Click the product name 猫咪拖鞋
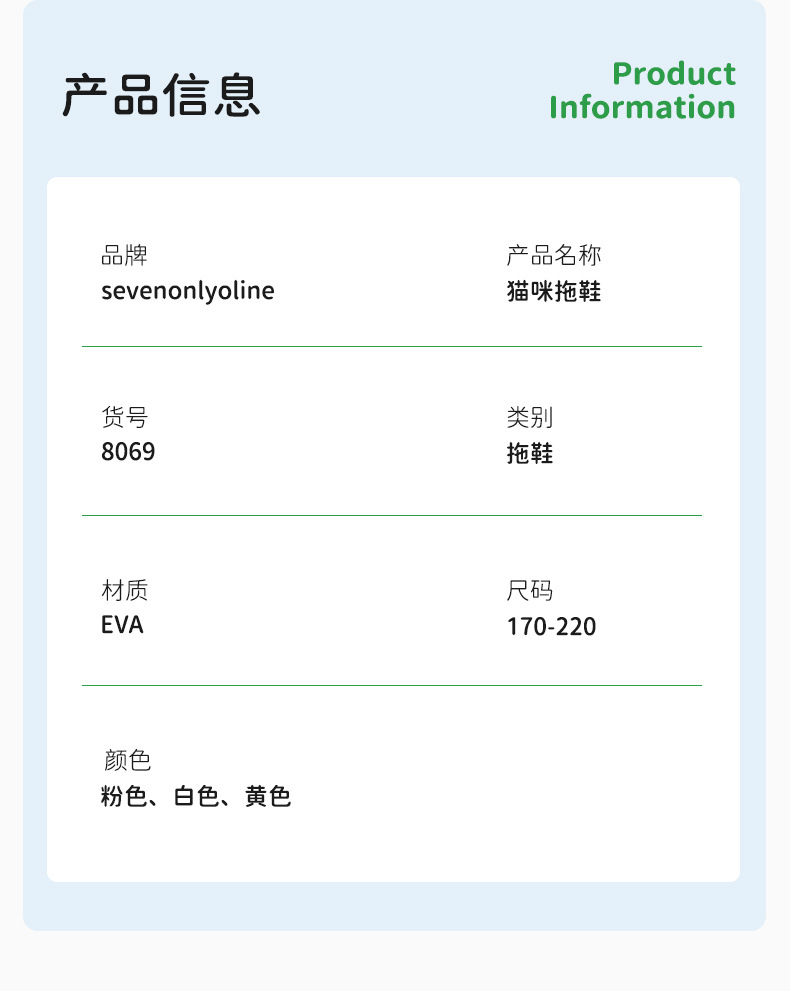Screen dimensions: 790x991 click(x=554, y=292)
